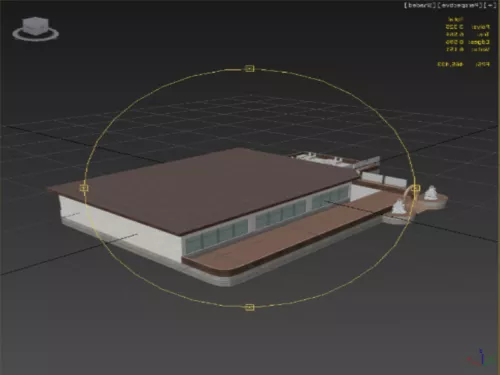Click the bottom handle of the orbit gizmo
Screen dimensions: 500x375
(x=250, y=307)
